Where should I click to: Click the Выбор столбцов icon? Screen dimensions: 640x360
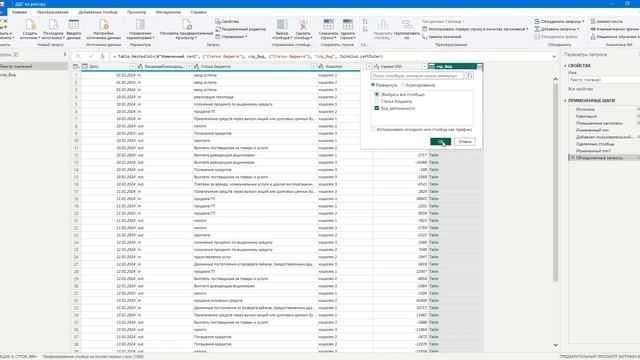click(282, 24)
